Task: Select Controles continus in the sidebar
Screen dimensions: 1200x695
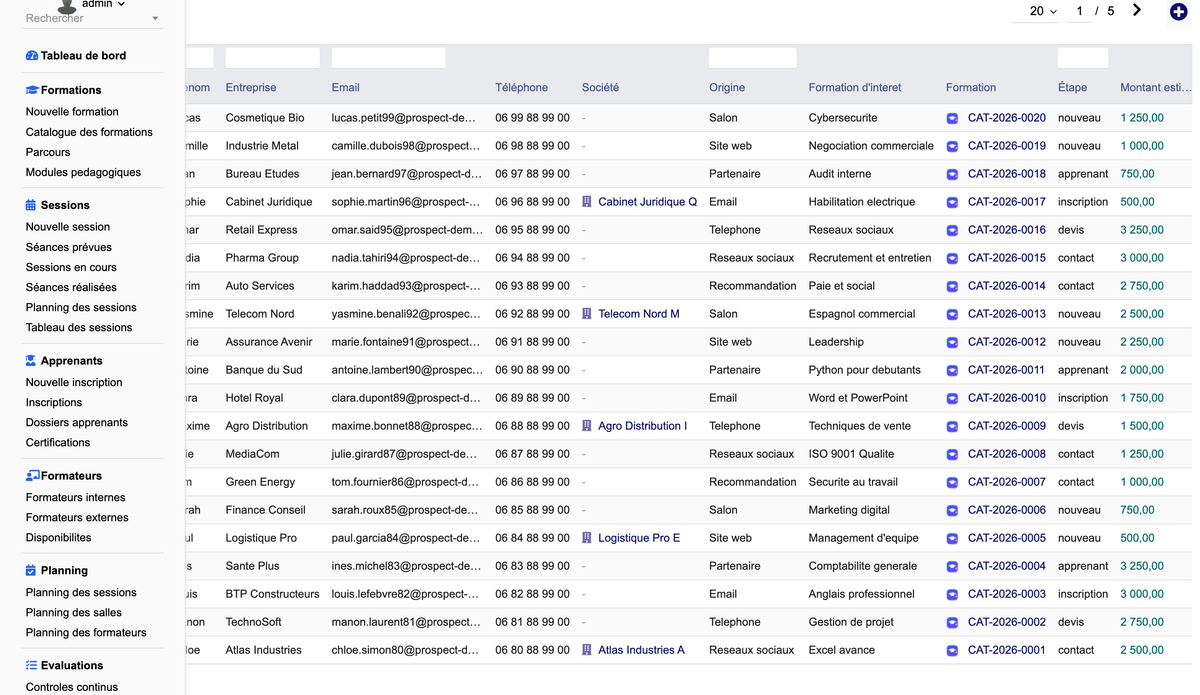Action: click(x=72, y=687)
